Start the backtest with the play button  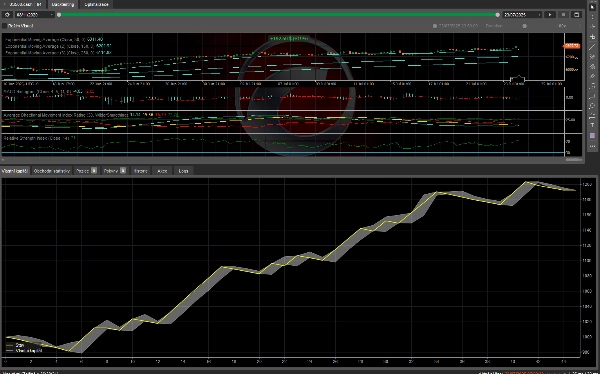pos(550,15)
